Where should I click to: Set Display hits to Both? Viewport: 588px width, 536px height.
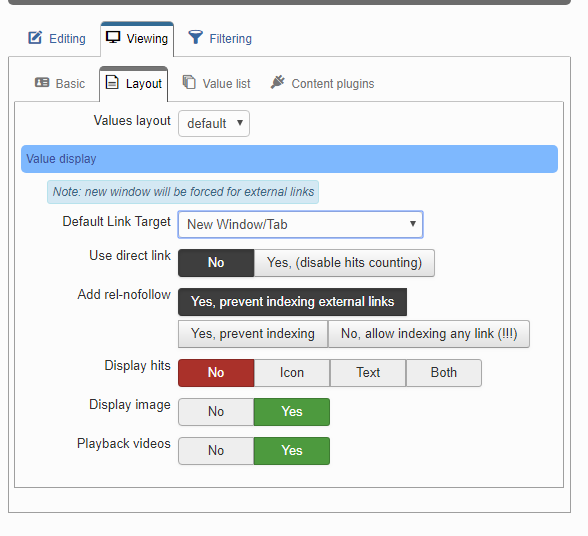click(444, 373)
